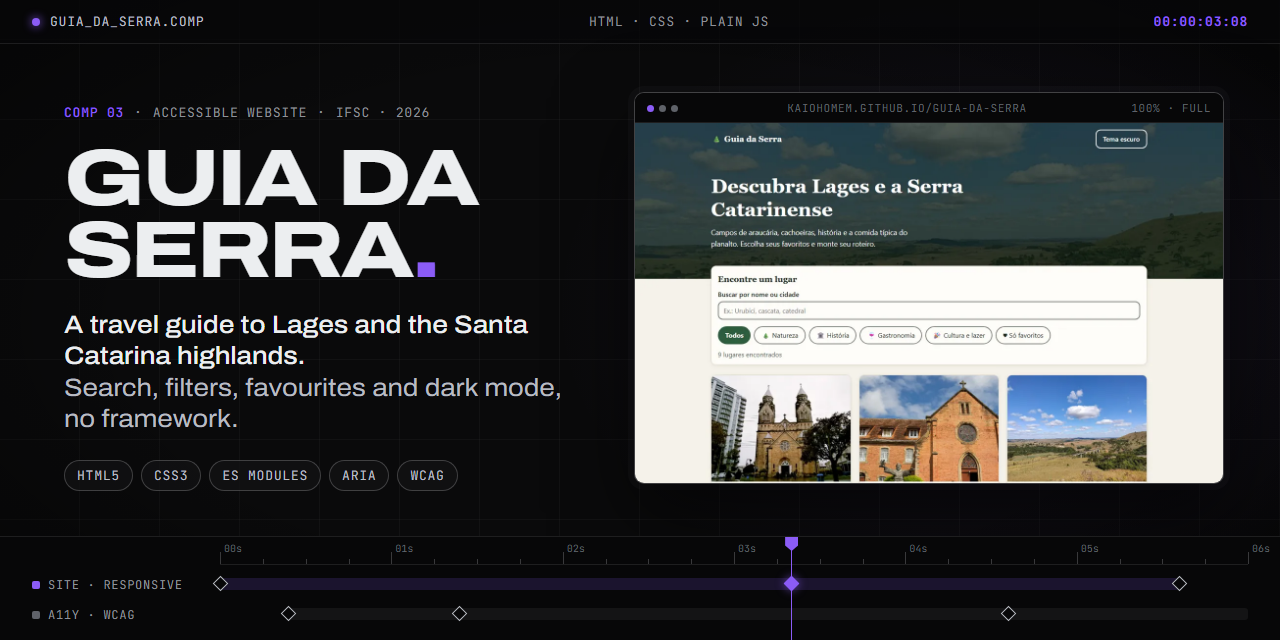This screenshot has height=640, width=1280.
Task: Filter places by Cultura e lazer
Action: [959, 336]
